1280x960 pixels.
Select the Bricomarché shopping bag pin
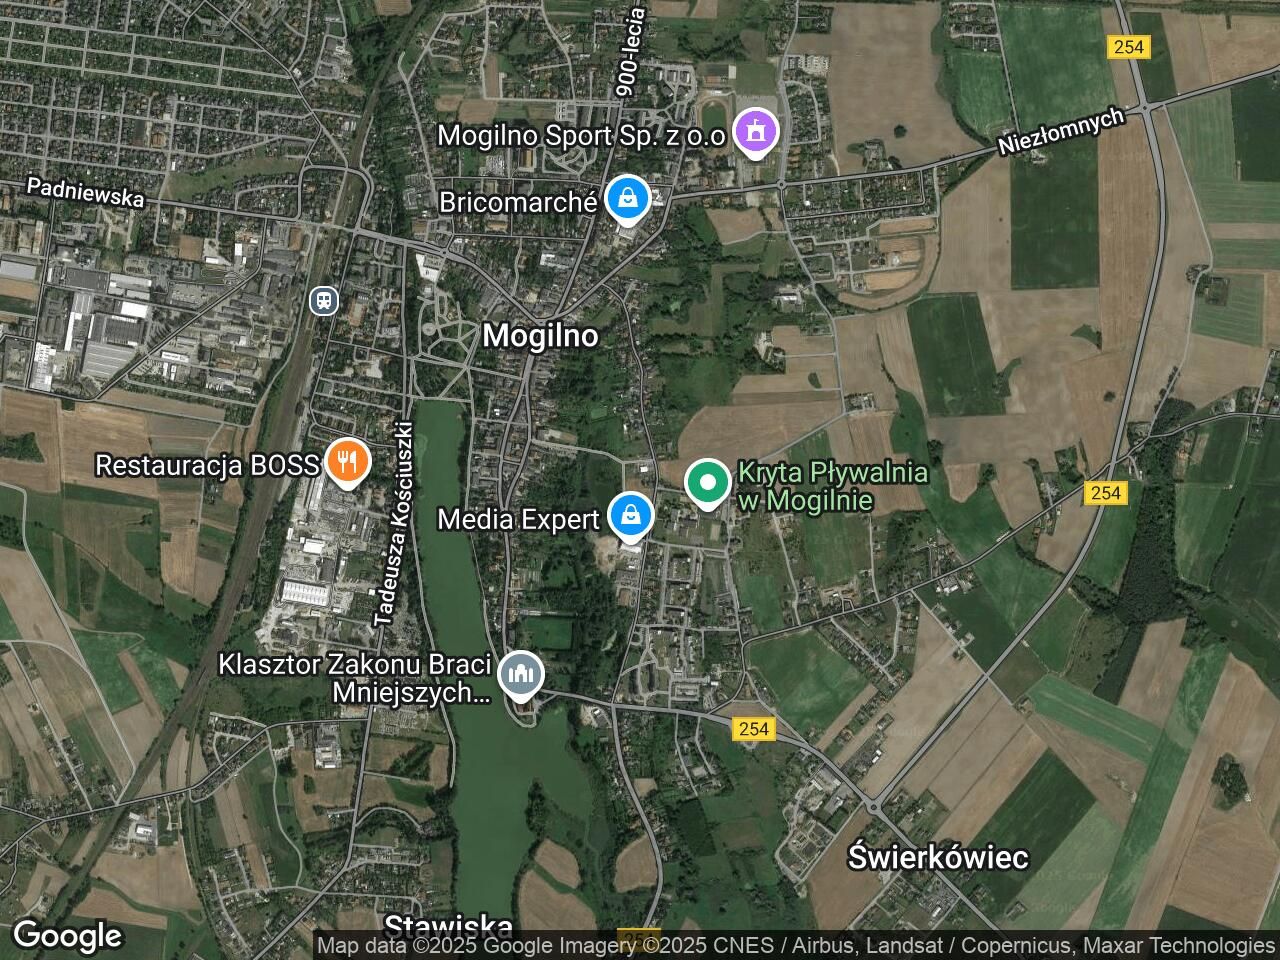click(x=627, y=199)
